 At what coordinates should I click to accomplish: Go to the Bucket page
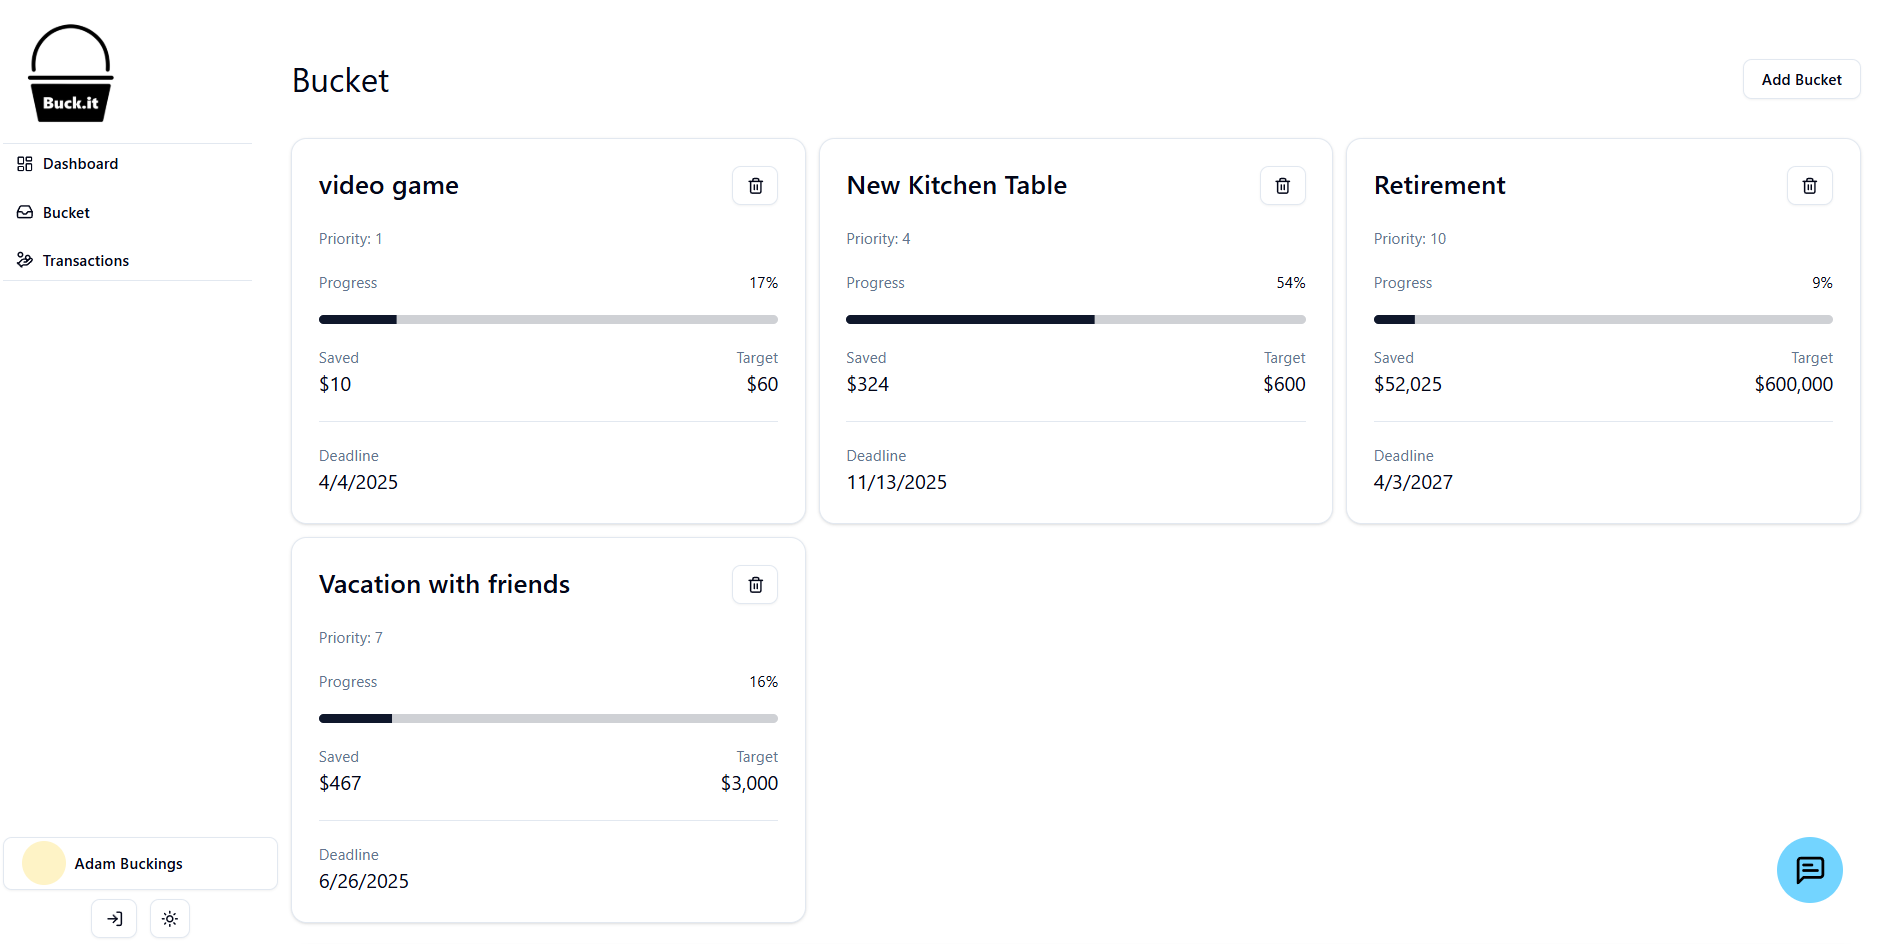click(66, 213)
